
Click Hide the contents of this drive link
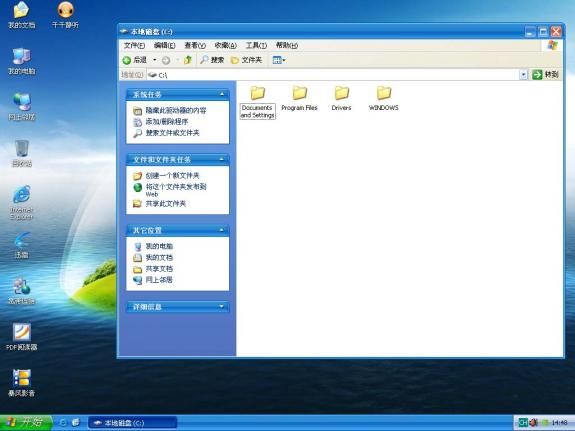coord(169,110)
